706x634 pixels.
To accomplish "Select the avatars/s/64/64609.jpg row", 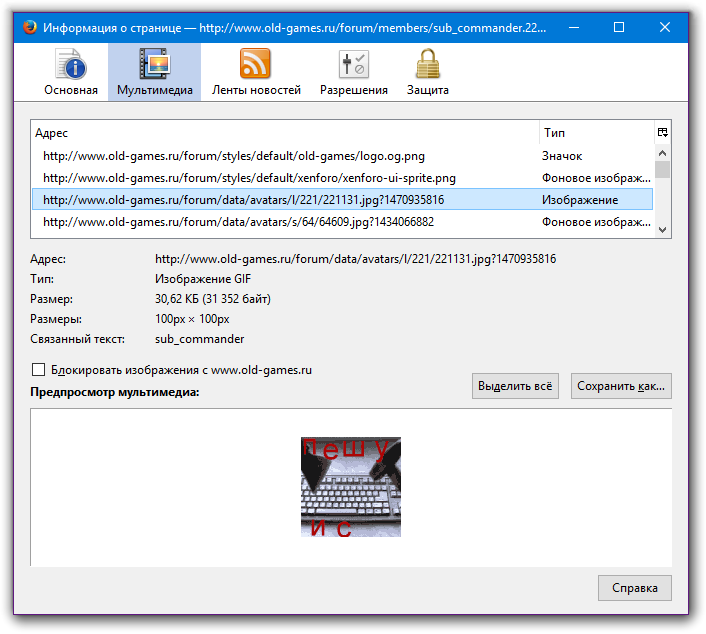I will [x=342, y=222].
